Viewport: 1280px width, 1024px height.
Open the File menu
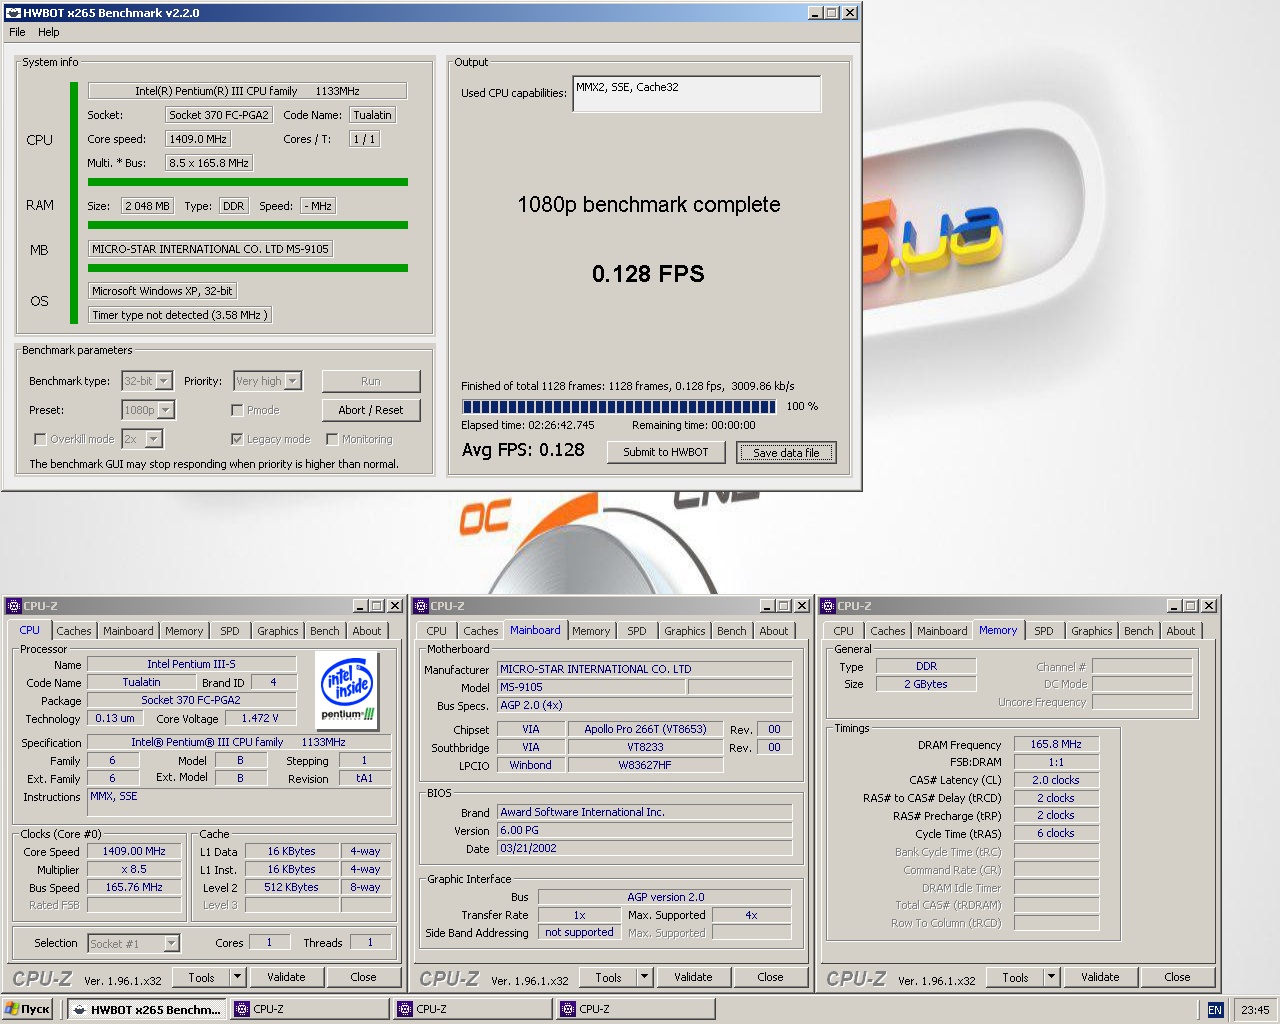click(17, 32)
